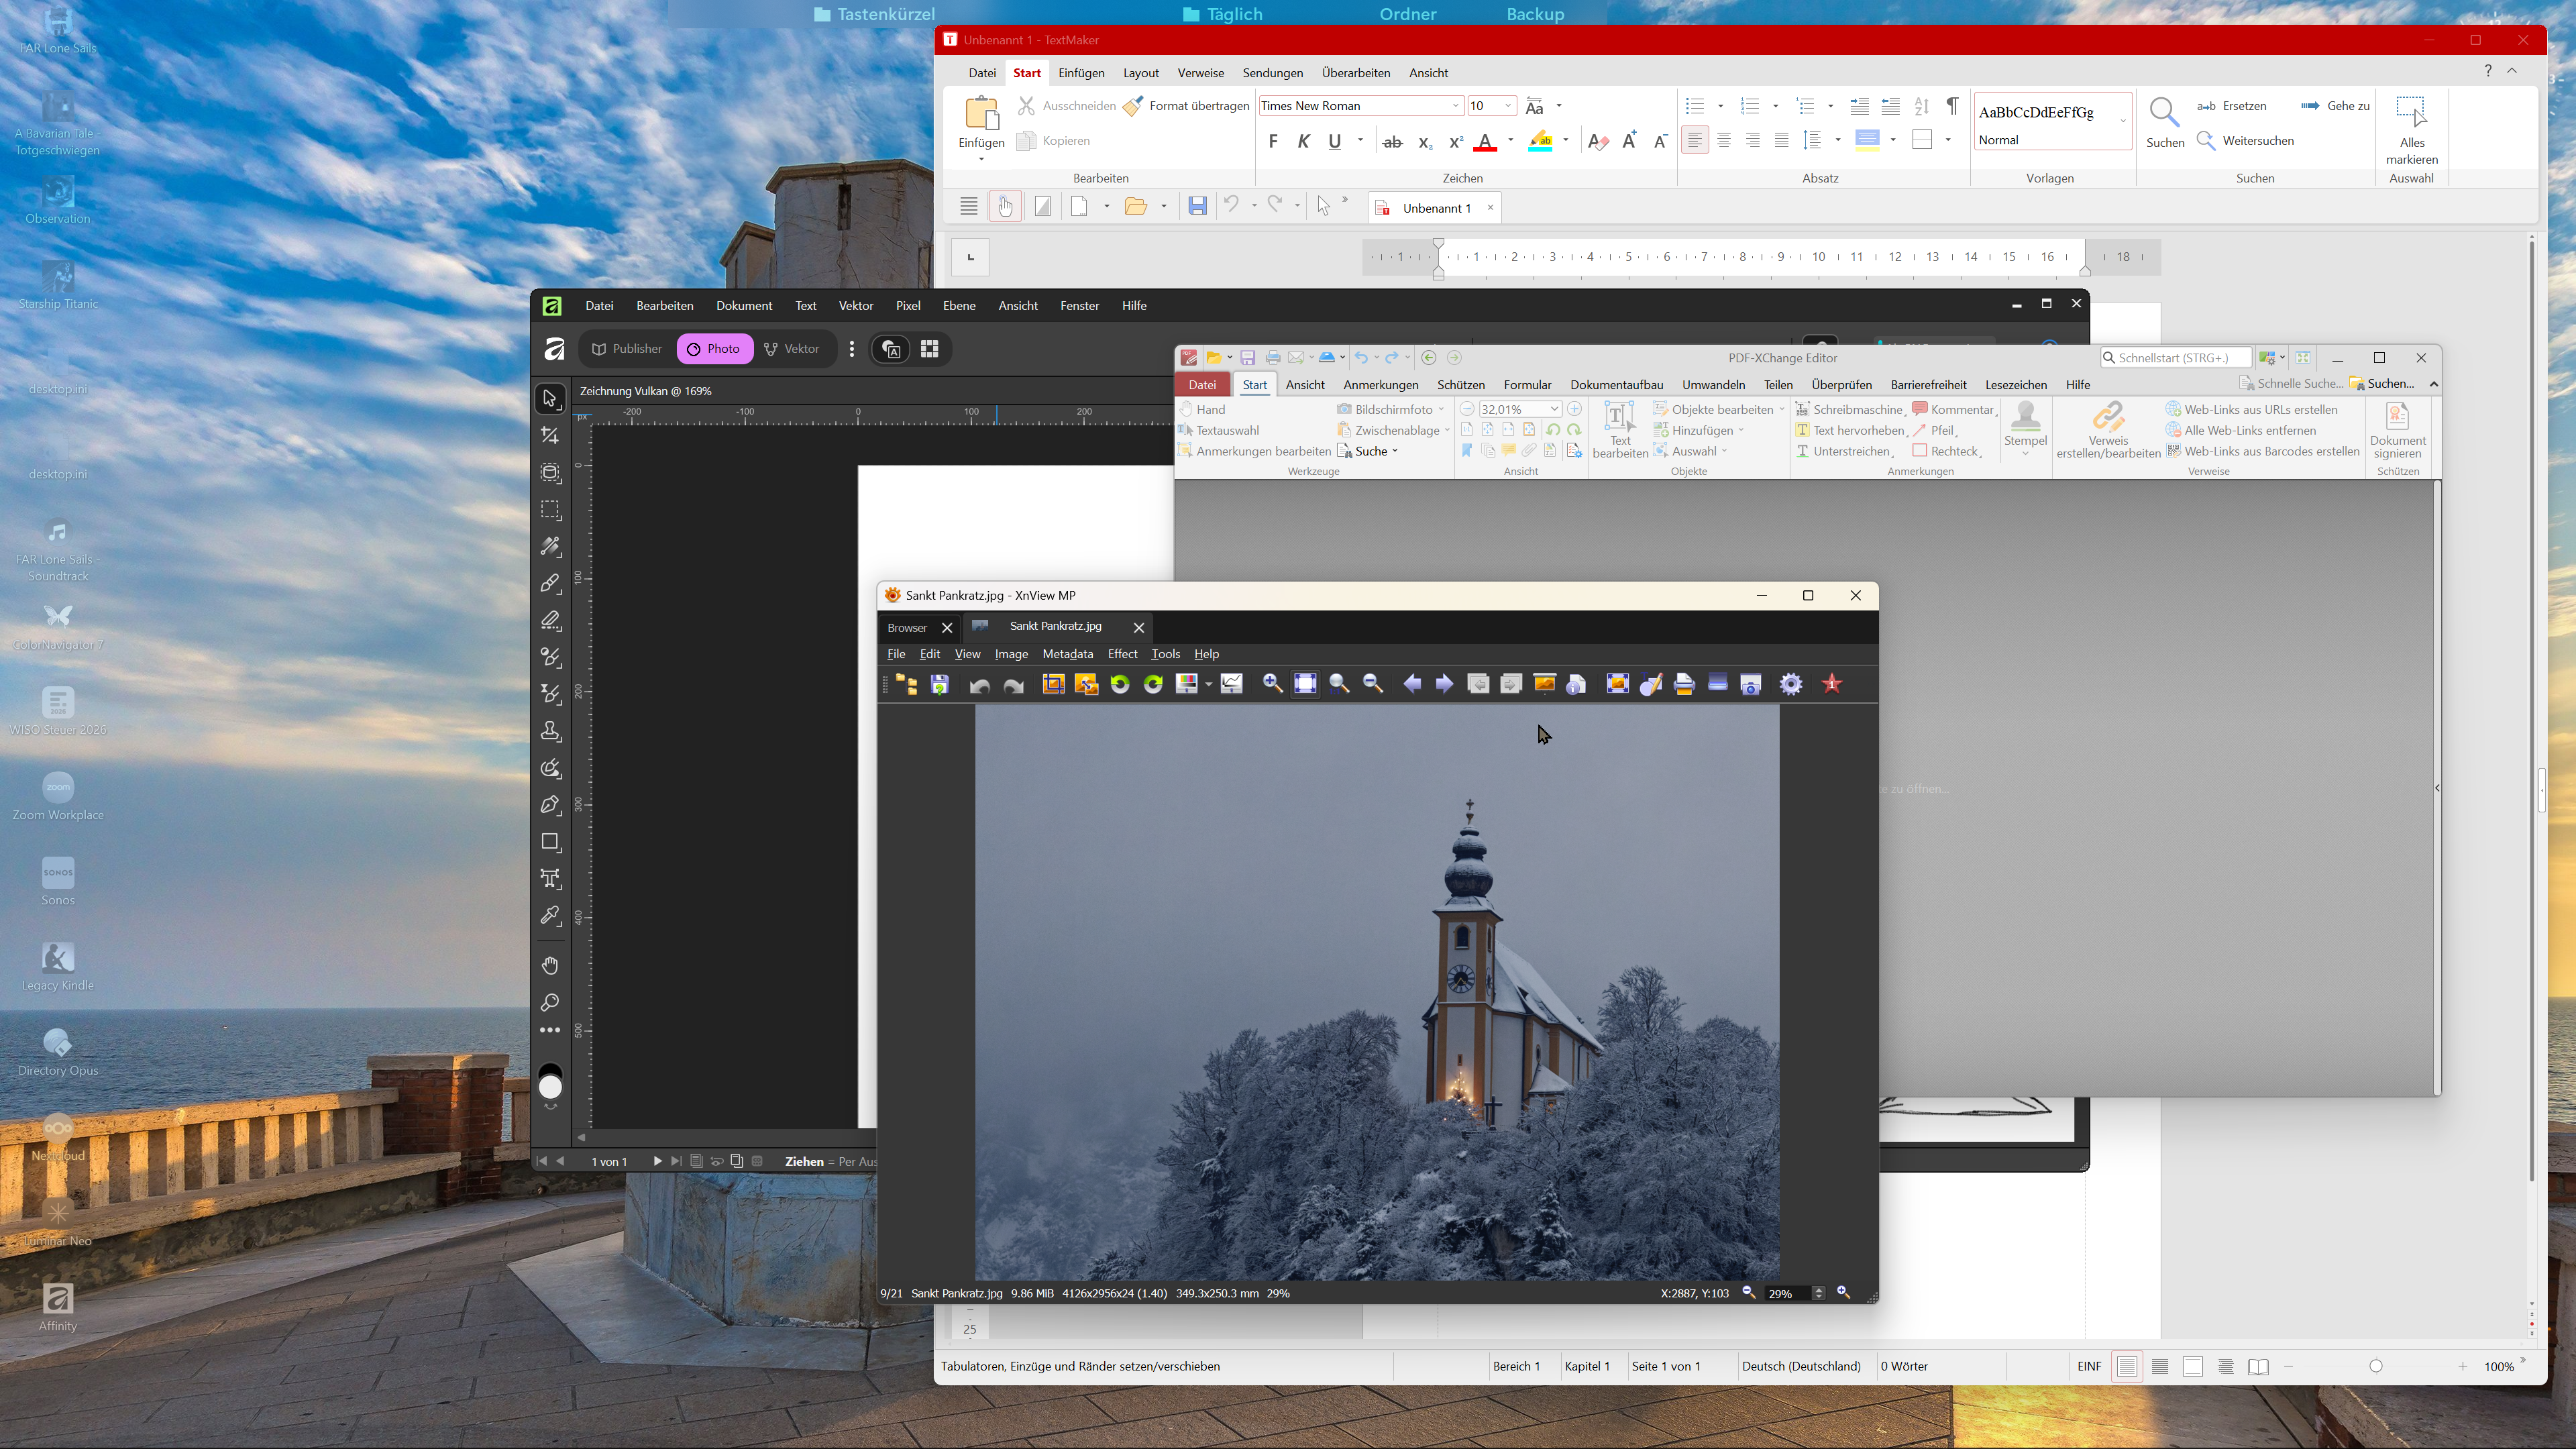
Task: Select the Hand view tool in Affinity
Action: (550, 965)
